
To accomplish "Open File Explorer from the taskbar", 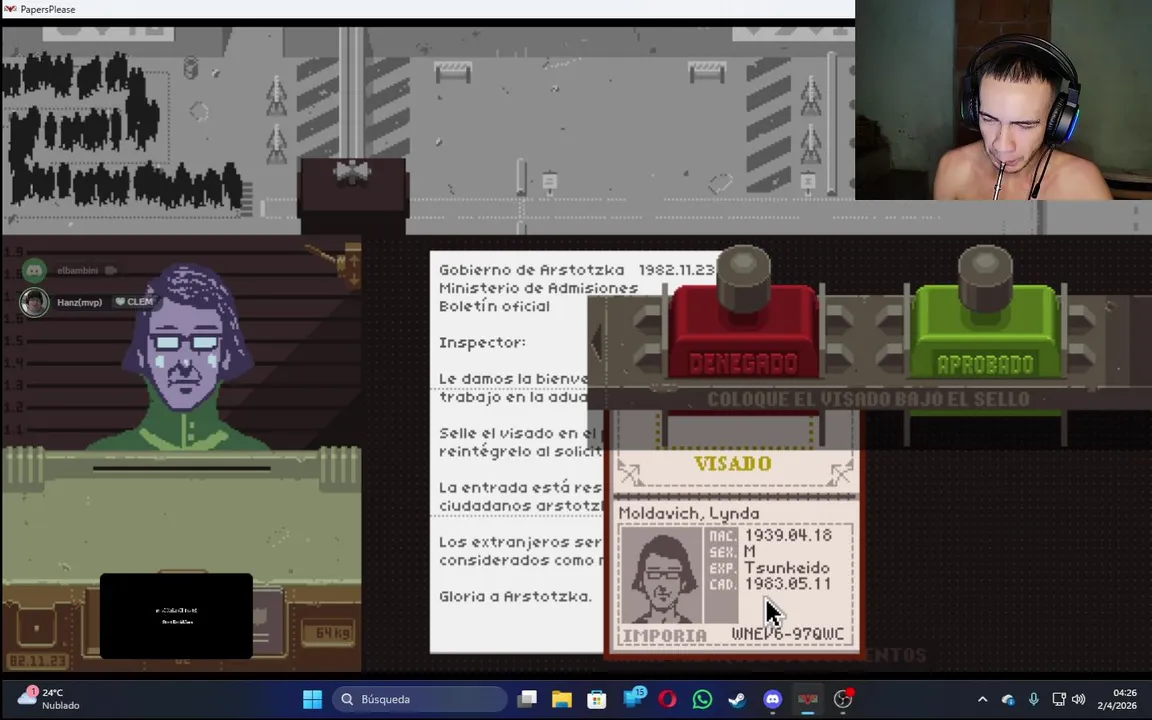I will coord(562,699).
